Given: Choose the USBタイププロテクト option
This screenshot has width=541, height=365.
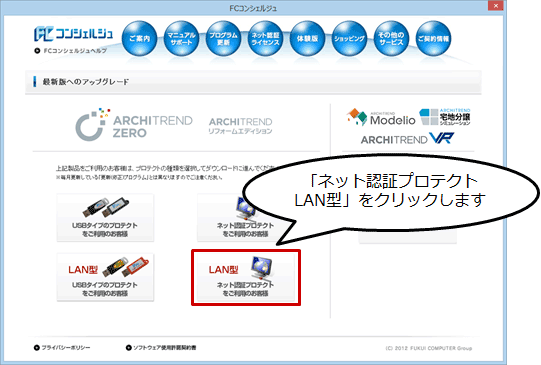Looking at the screenshot, I should [x=105, y=217].
